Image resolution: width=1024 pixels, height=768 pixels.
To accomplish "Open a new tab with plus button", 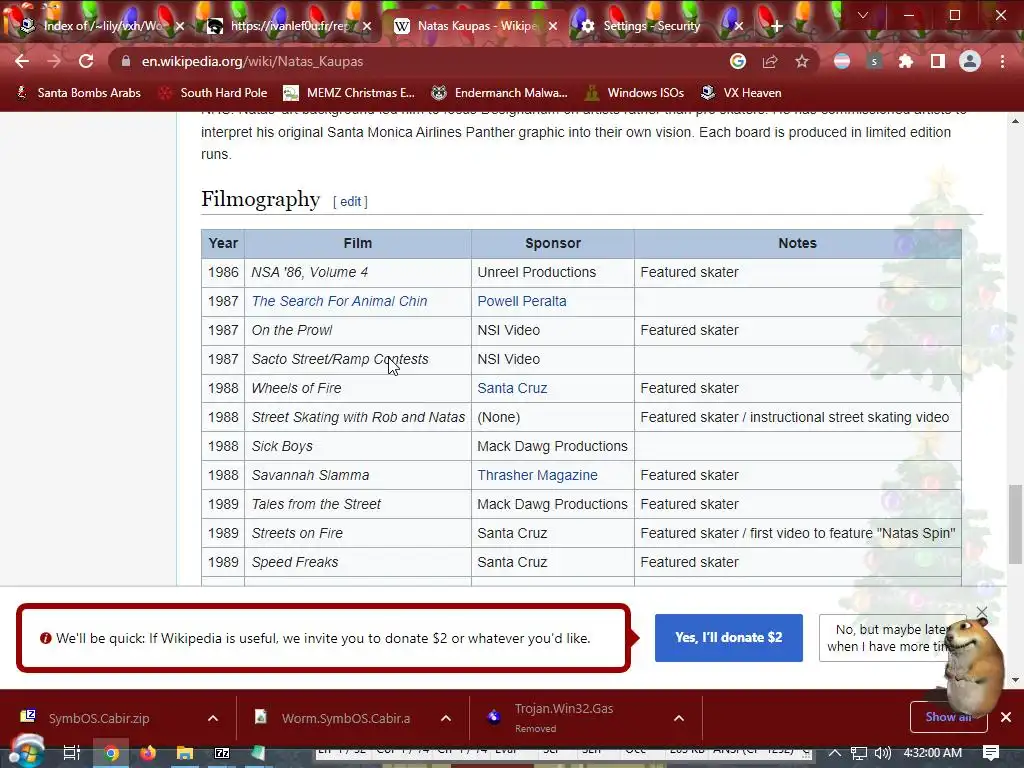I will click(x=776, y=26).
